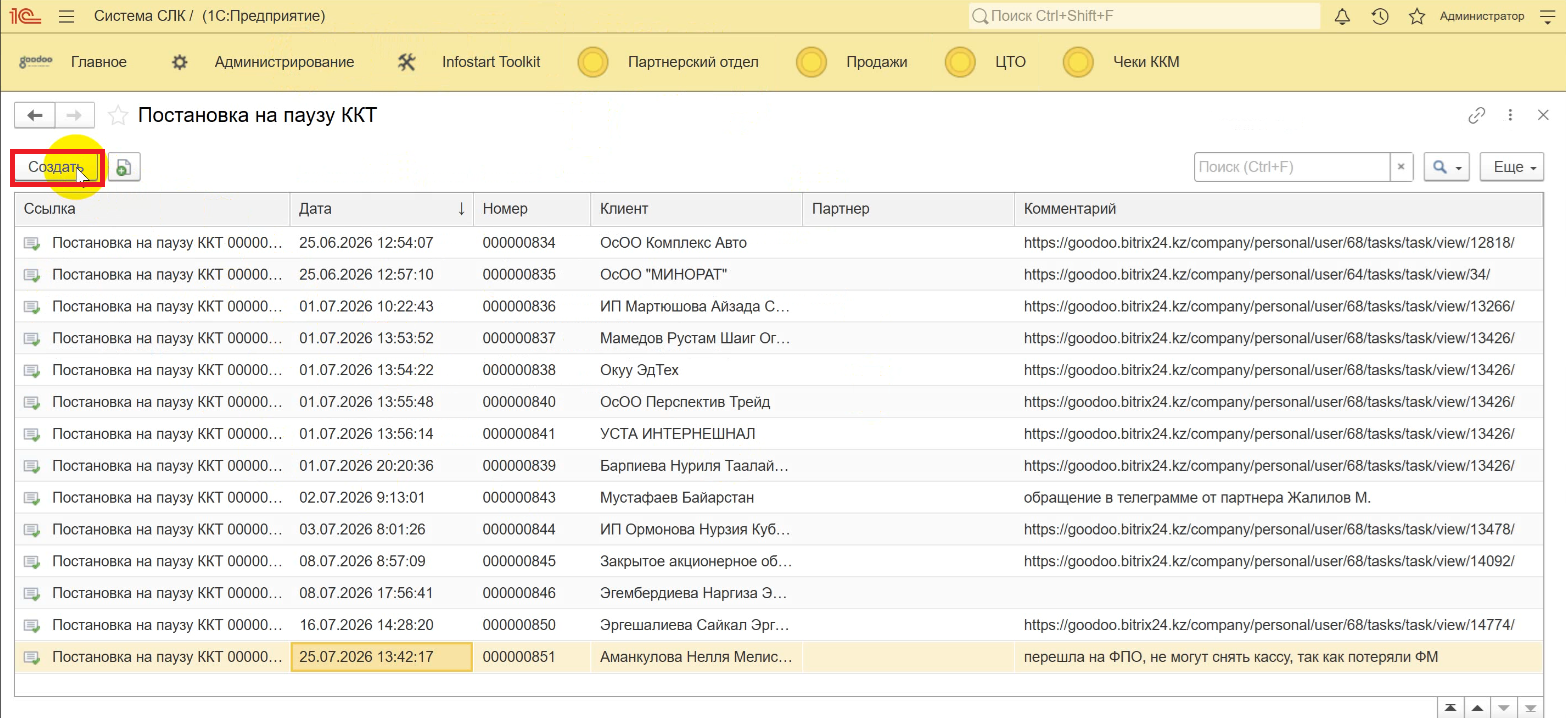Click the Продажи circle icon
The height and width of the screenshot is (718, 1566).
[811, 62]
